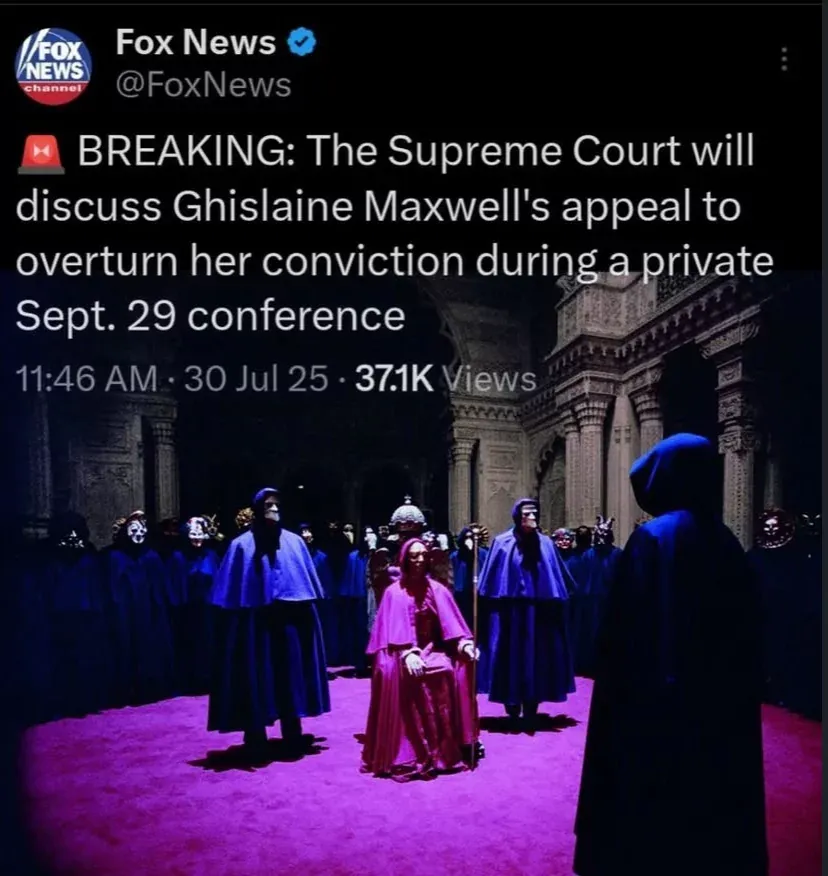Select the left standing blue-cloaked masked figure
828x876 pixels.
coord(268,617)
